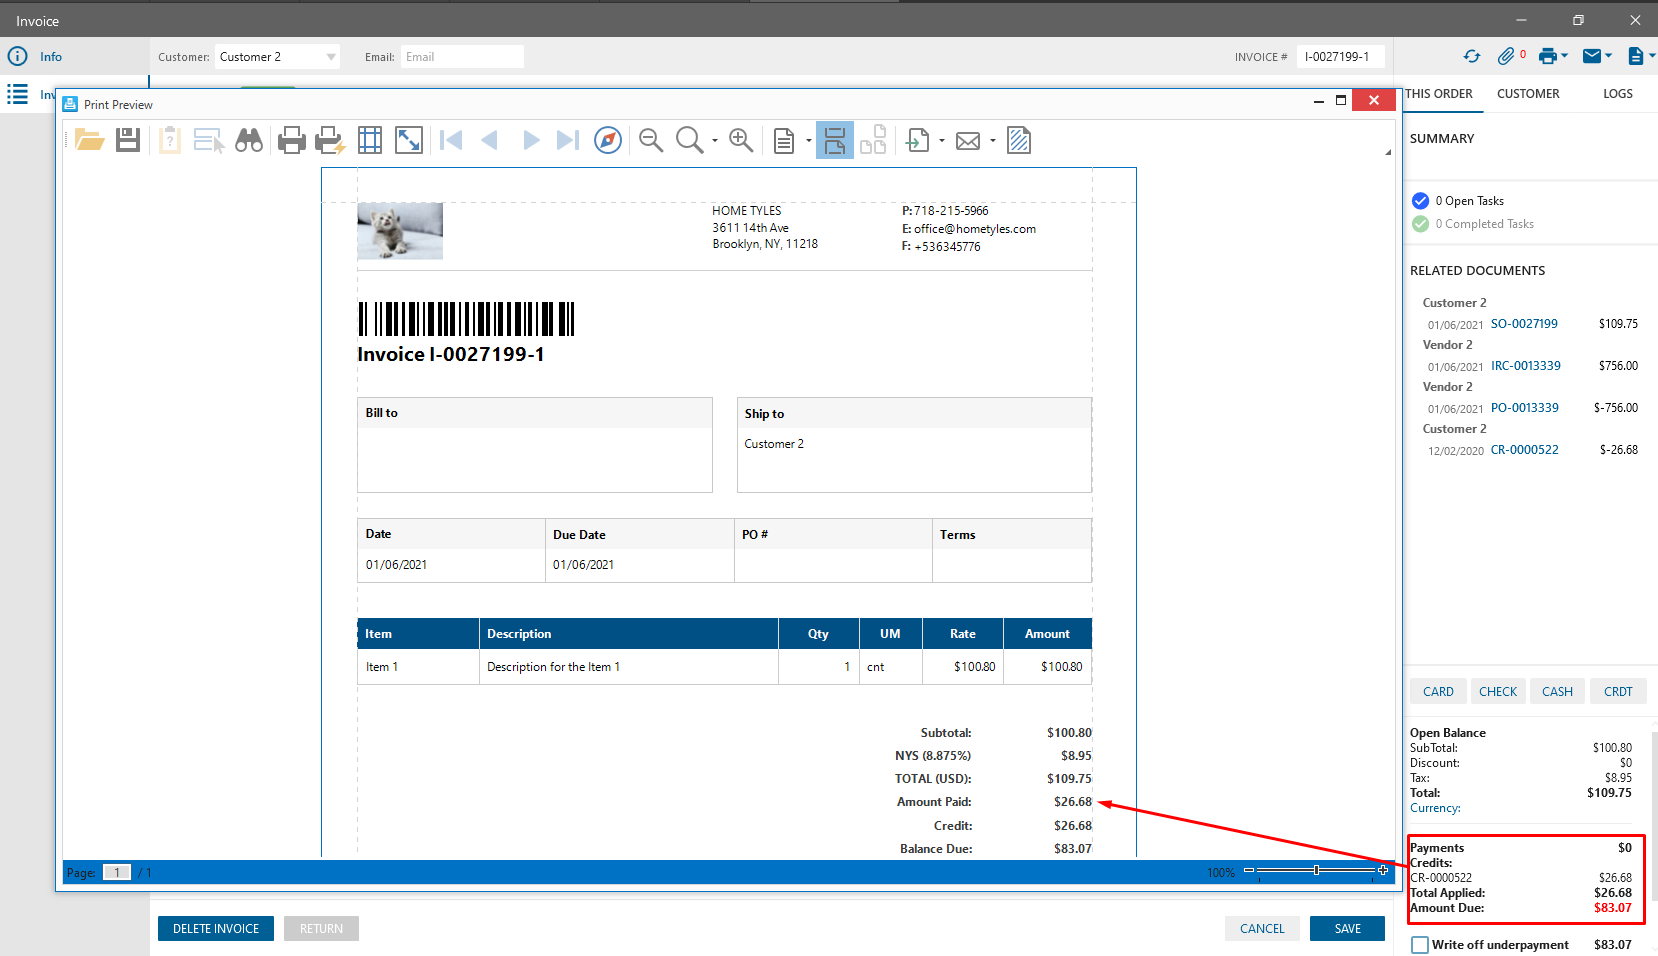Click the Quick Print icon with lightning bolt
Image resolution: width=1658 pixels, height=956 pixels.
tap(330, 141)
